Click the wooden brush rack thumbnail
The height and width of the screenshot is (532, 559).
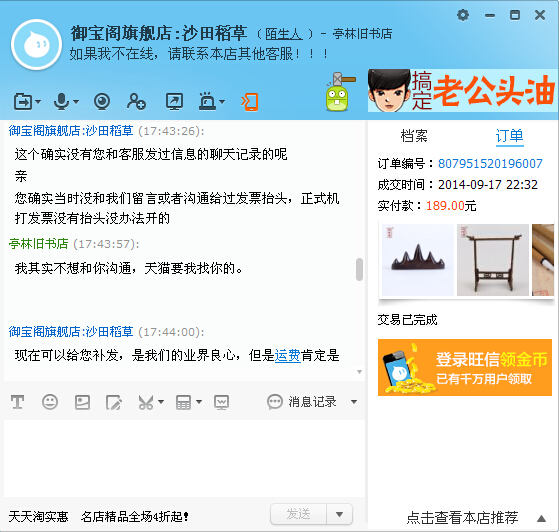click(x=493, y=260)
